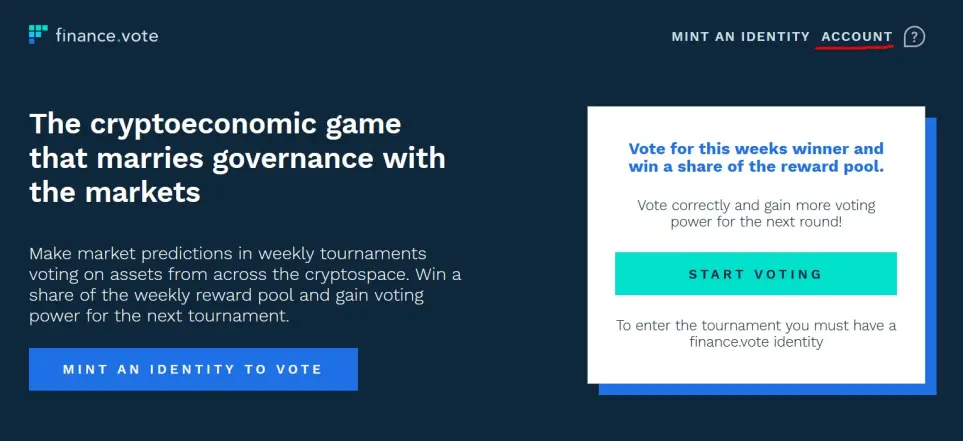Click 'power for the next round!' text
Viewport: 963px width, 441px height.
pyautogui.click(x=756, y=222)
